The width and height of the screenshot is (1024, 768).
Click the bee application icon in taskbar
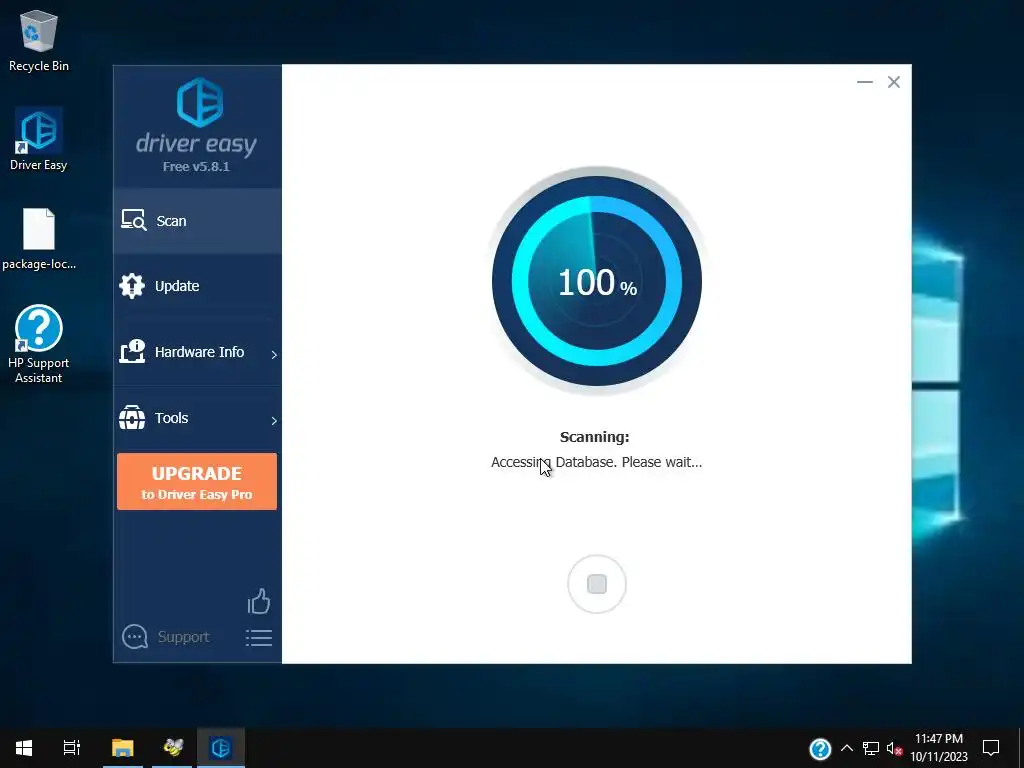[x=172, y=748]
